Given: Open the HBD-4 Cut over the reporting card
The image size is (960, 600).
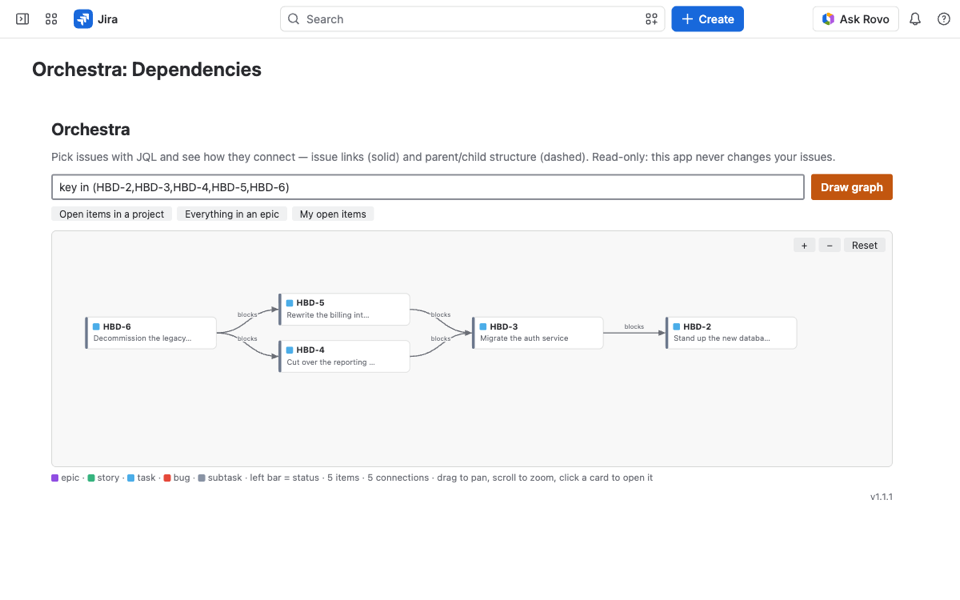Looking at the screenshot, I should pyautogui.click(x=344, y=356).
